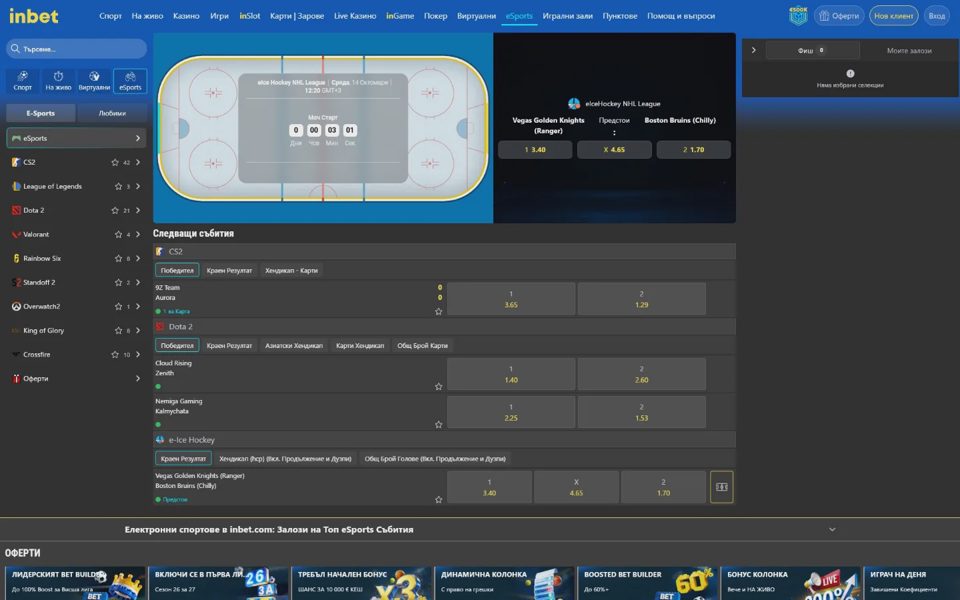Expand the CS2 chevron in sidebar
This screenshot has width=960, height=600.
[x=138, y=162]
